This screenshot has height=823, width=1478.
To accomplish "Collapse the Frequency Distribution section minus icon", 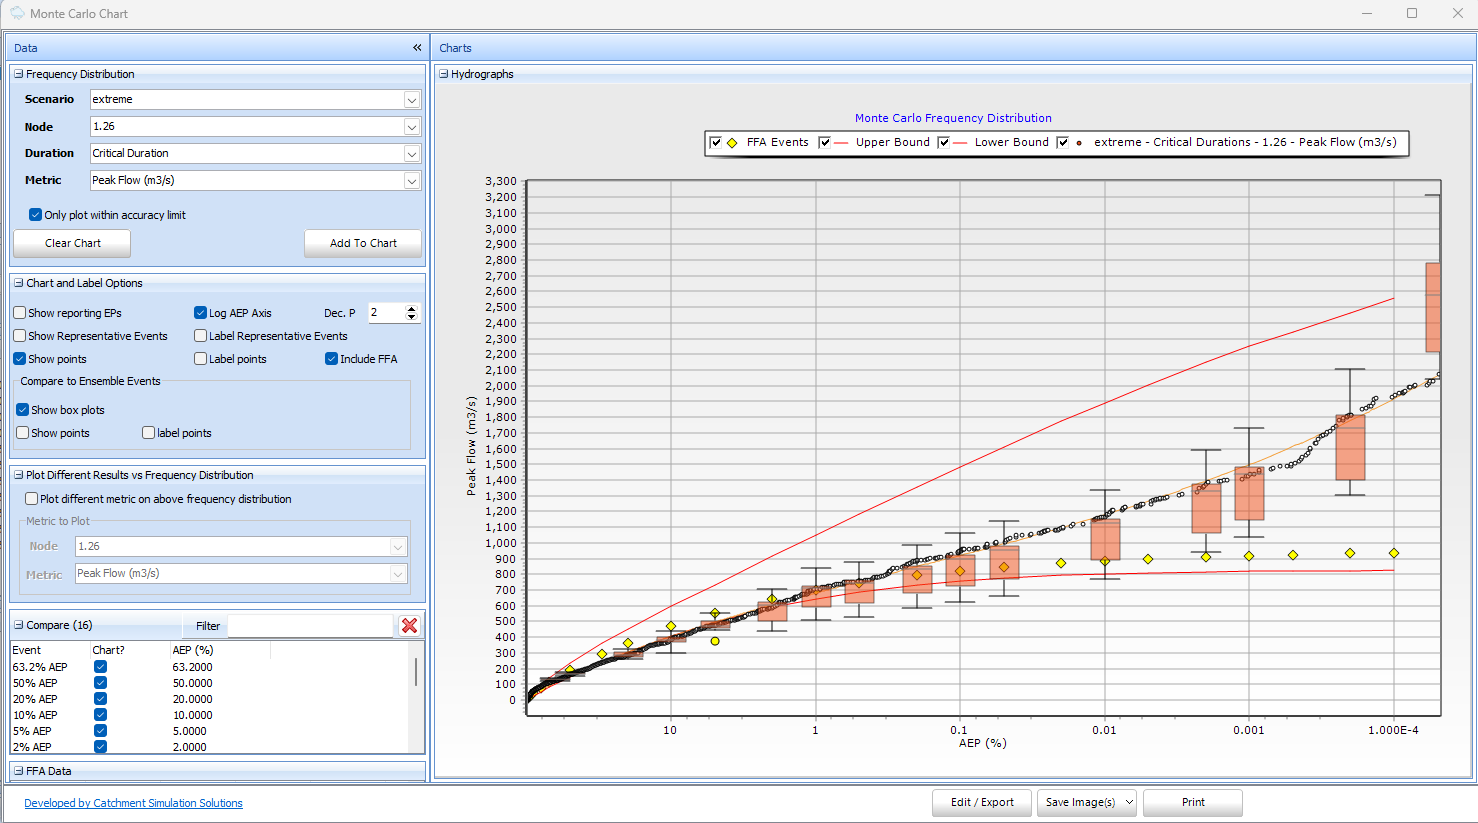I will (19, 74).
